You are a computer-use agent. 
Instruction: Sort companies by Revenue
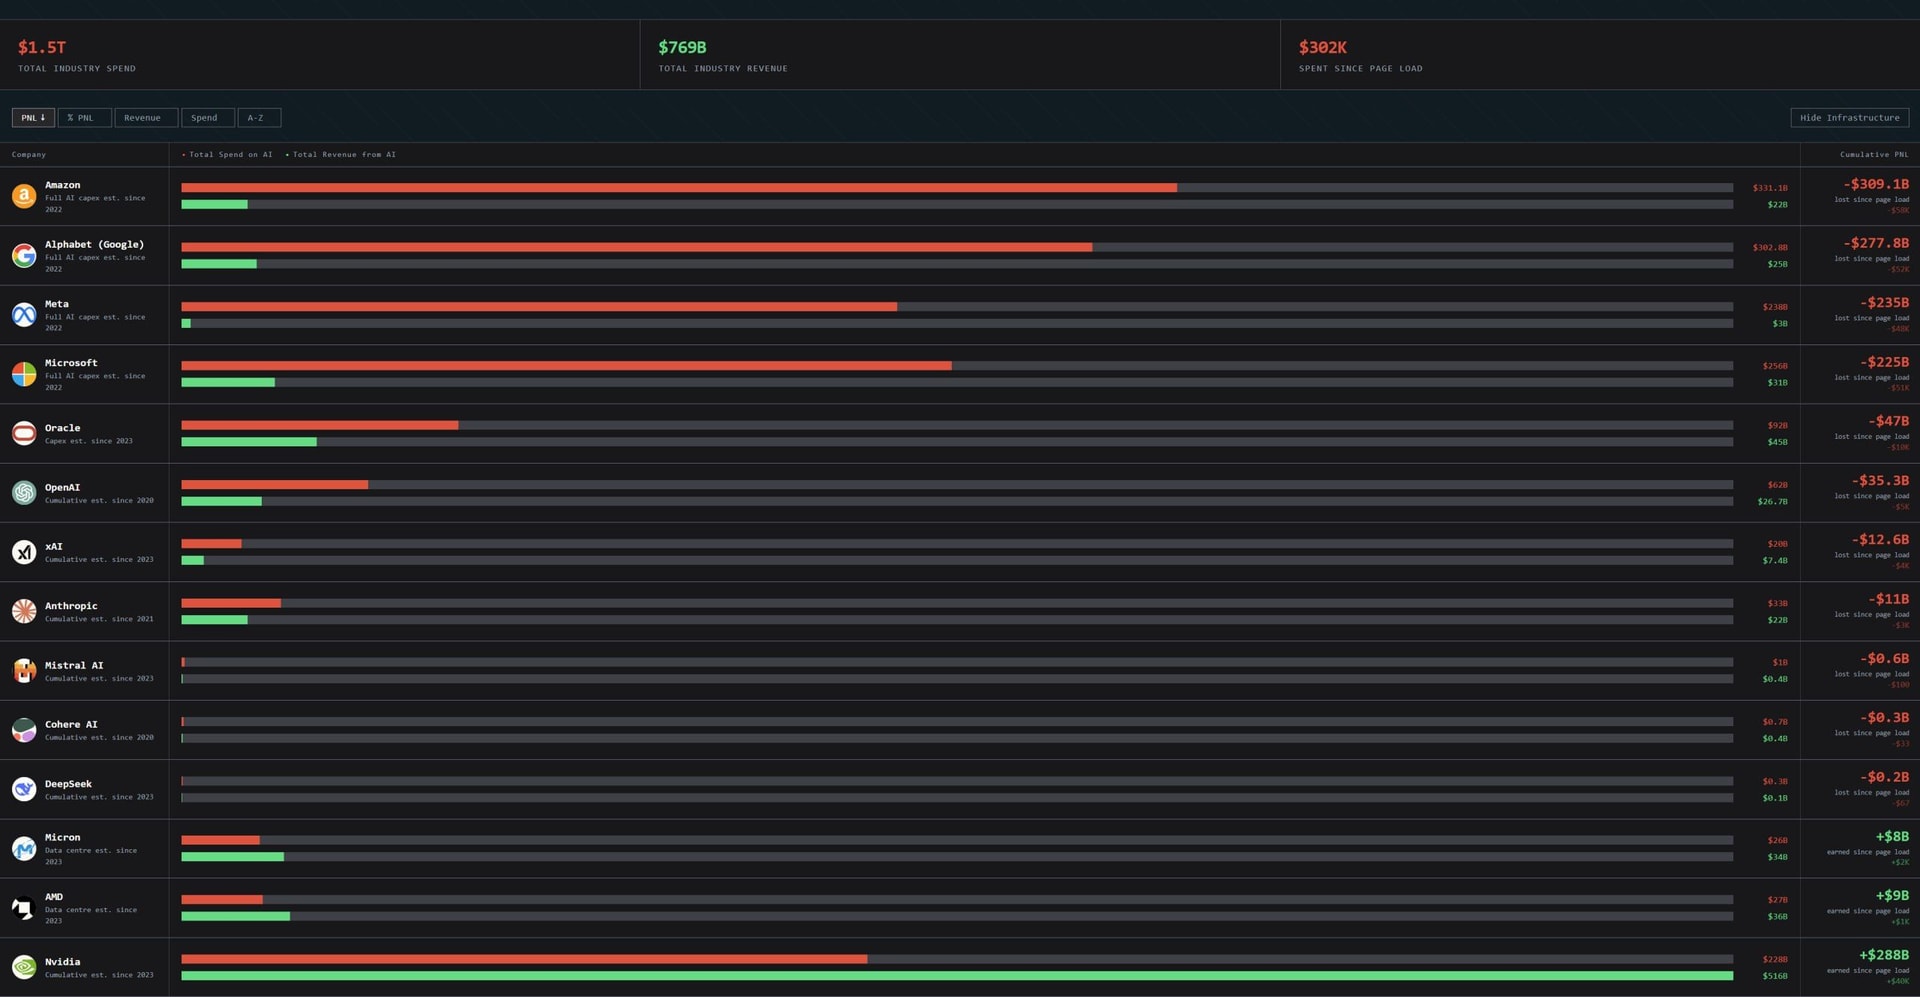tap(146, 118)
